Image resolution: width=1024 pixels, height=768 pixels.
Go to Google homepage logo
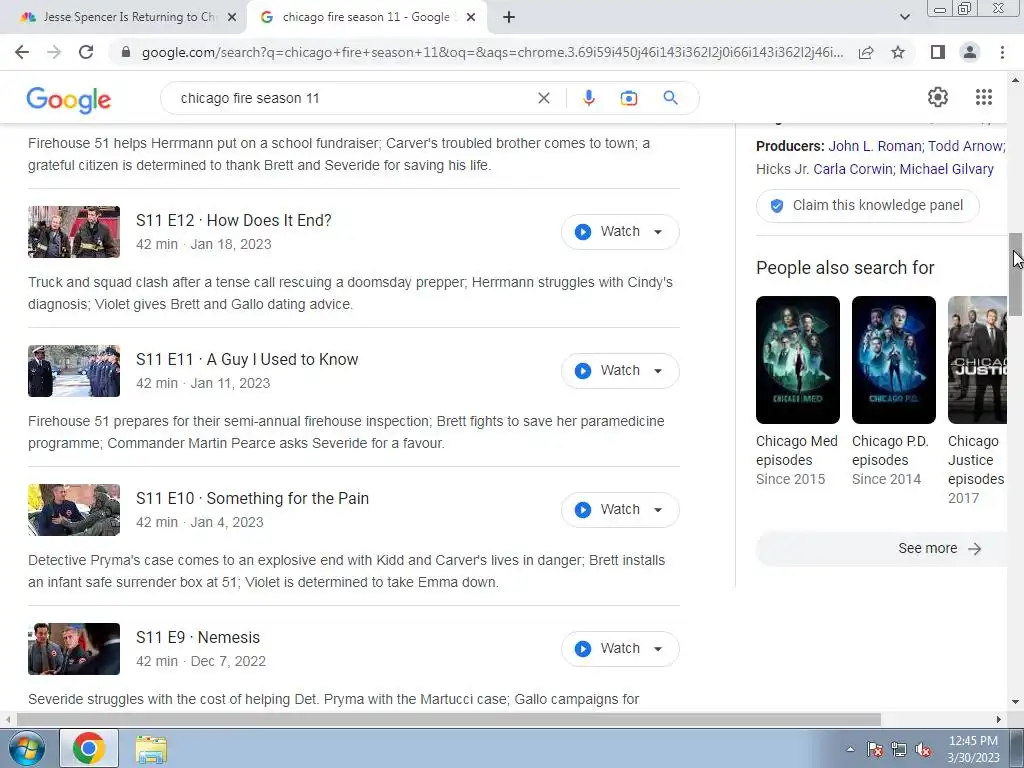(69, 99)
